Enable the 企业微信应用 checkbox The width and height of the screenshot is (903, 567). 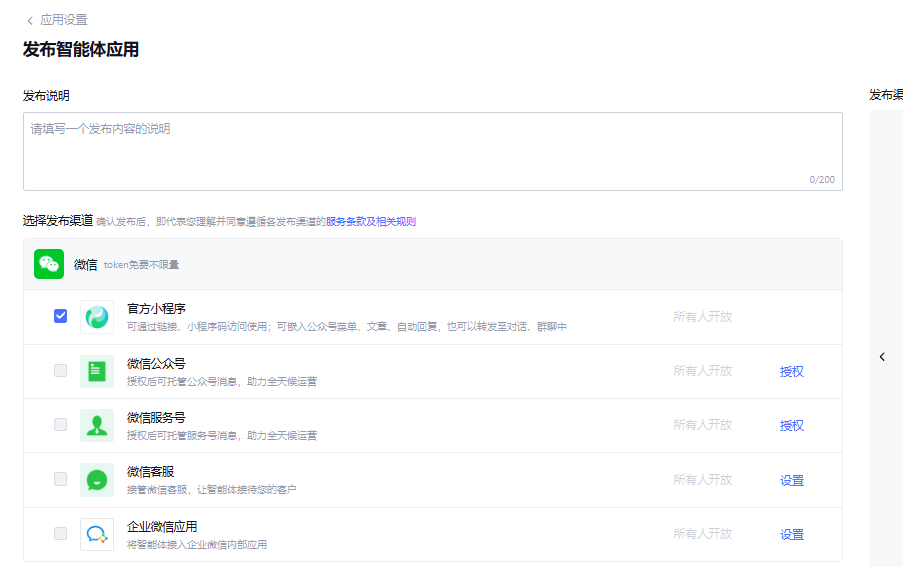pyautogui.click(x=61, y=533)
